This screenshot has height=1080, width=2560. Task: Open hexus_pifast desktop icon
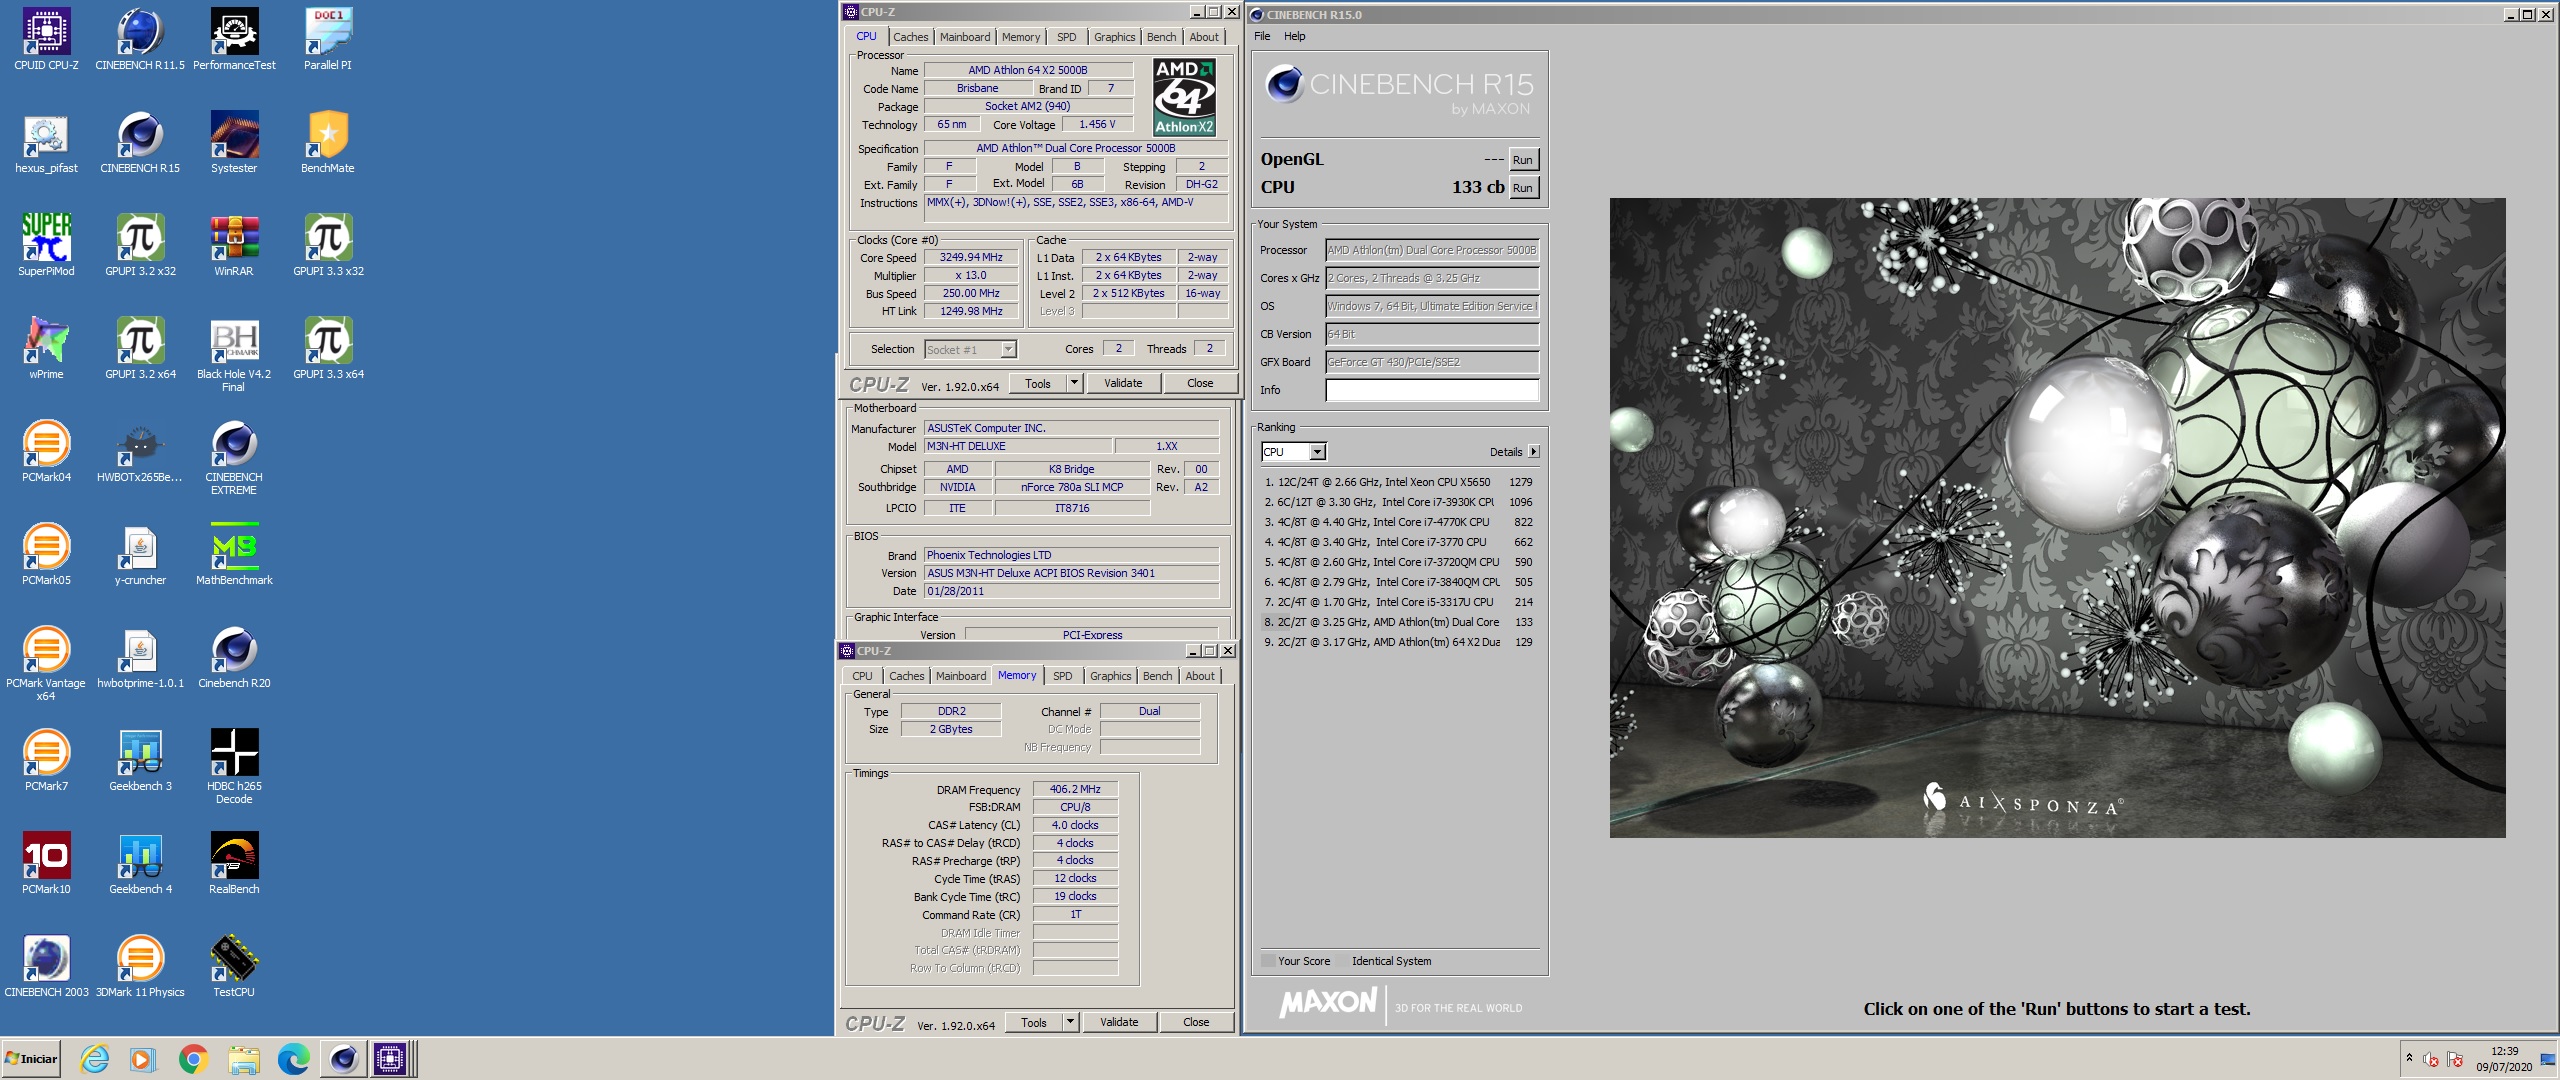coord(46,142)
